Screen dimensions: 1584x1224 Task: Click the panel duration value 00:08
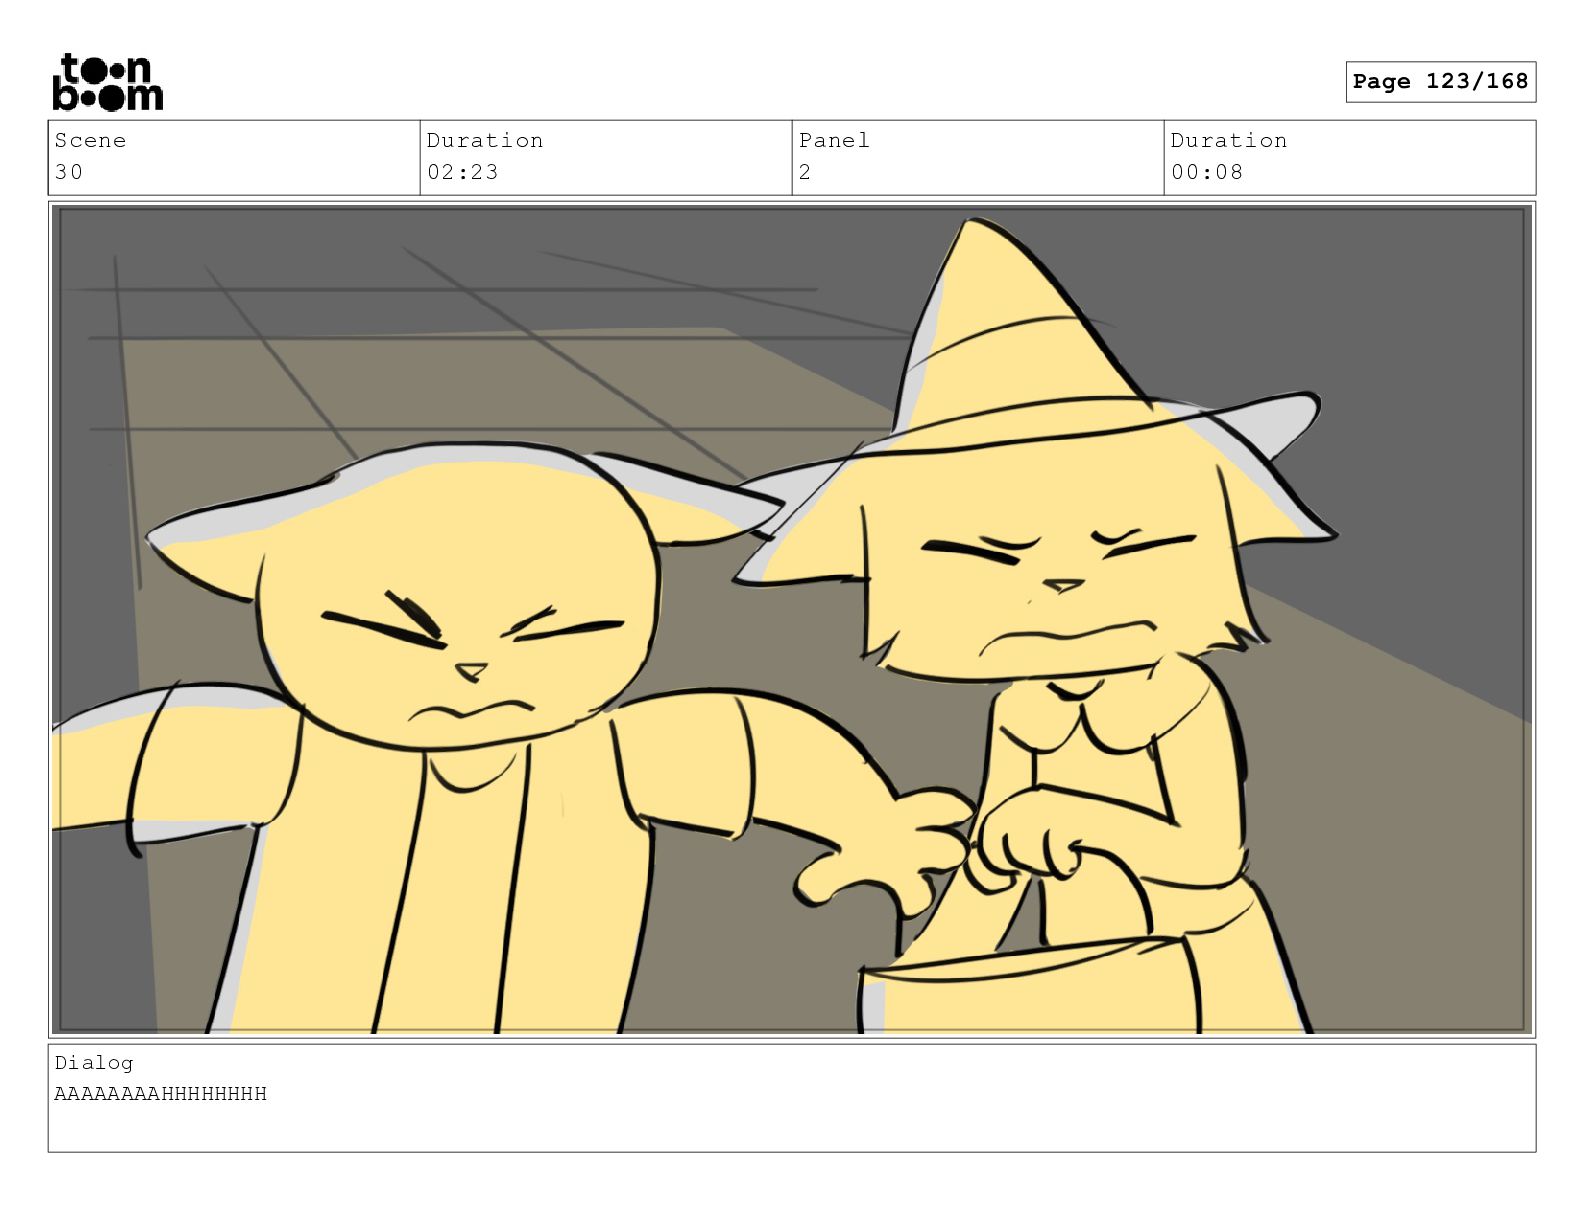[1207, 172]
